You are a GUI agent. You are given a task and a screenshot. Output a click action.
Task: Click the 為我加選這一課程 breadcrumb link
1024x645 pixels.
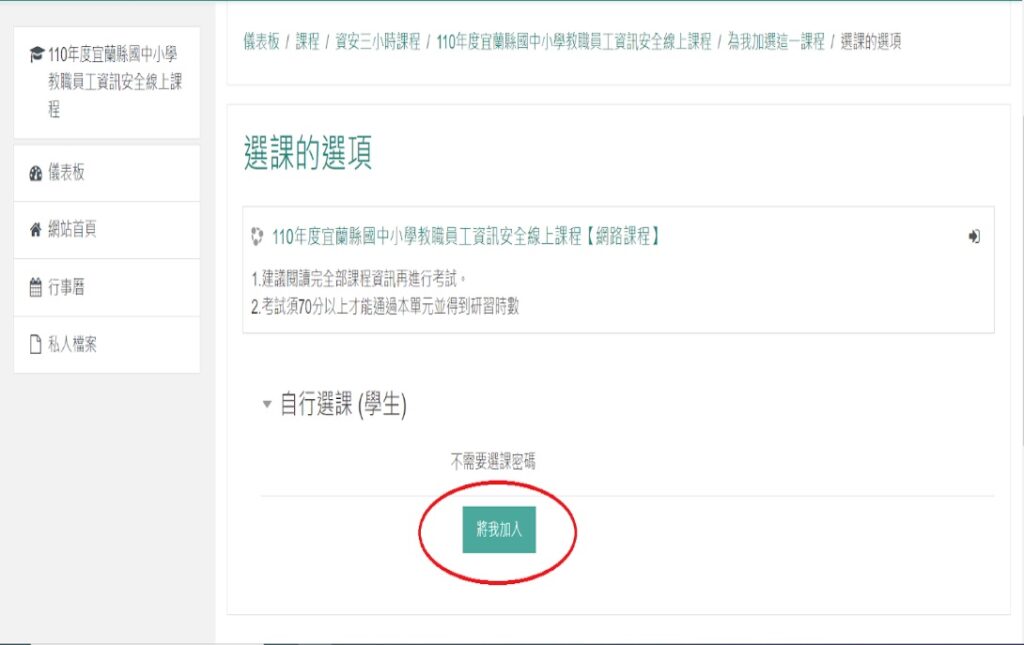[x=776, y=42]
